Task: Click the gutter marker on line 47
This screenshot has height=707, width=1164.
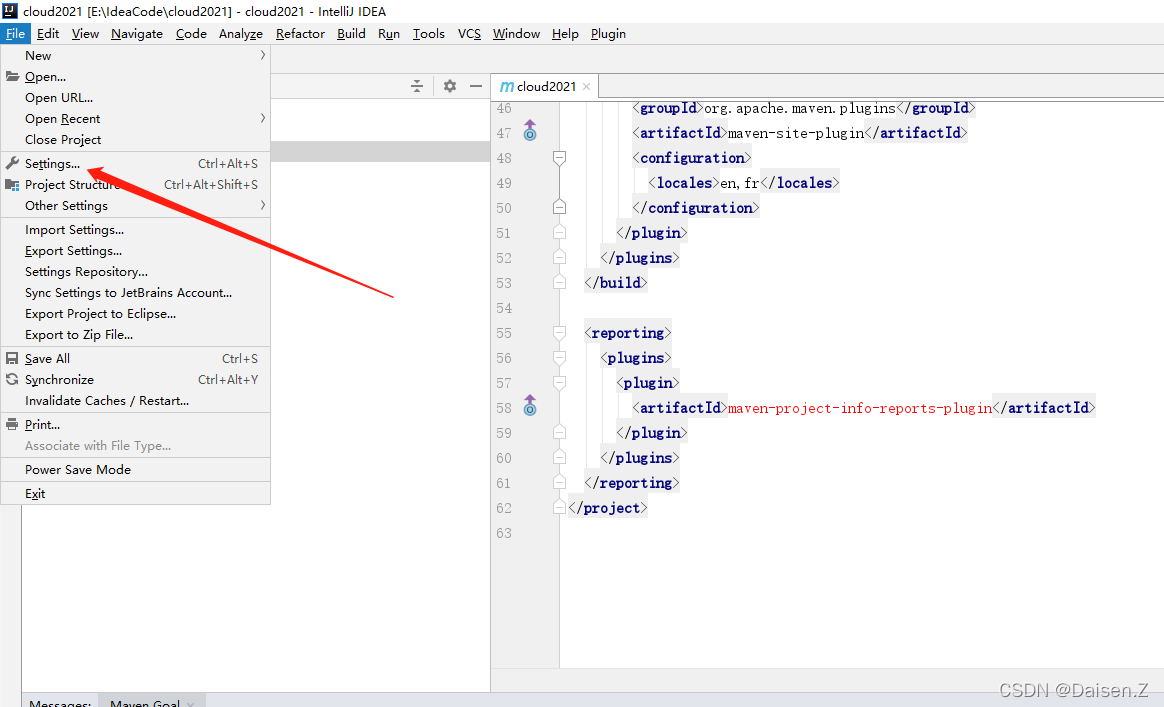Action: click(x=530, y=131)
